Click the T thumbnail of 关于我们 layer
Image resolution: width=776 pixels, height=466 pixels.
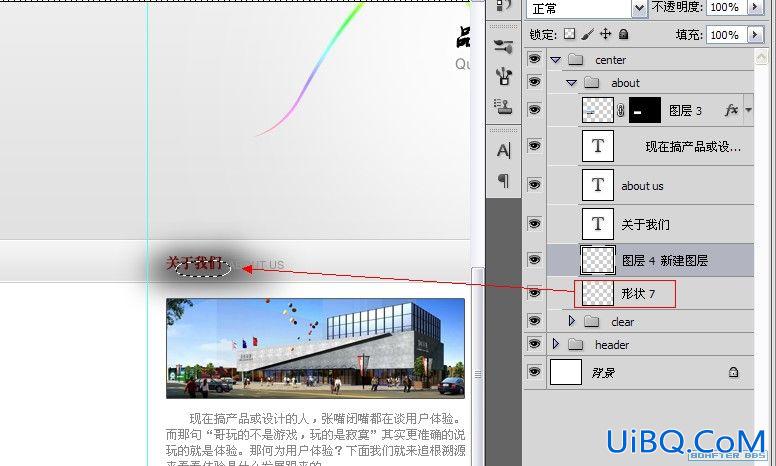click(x=598, y=224)
